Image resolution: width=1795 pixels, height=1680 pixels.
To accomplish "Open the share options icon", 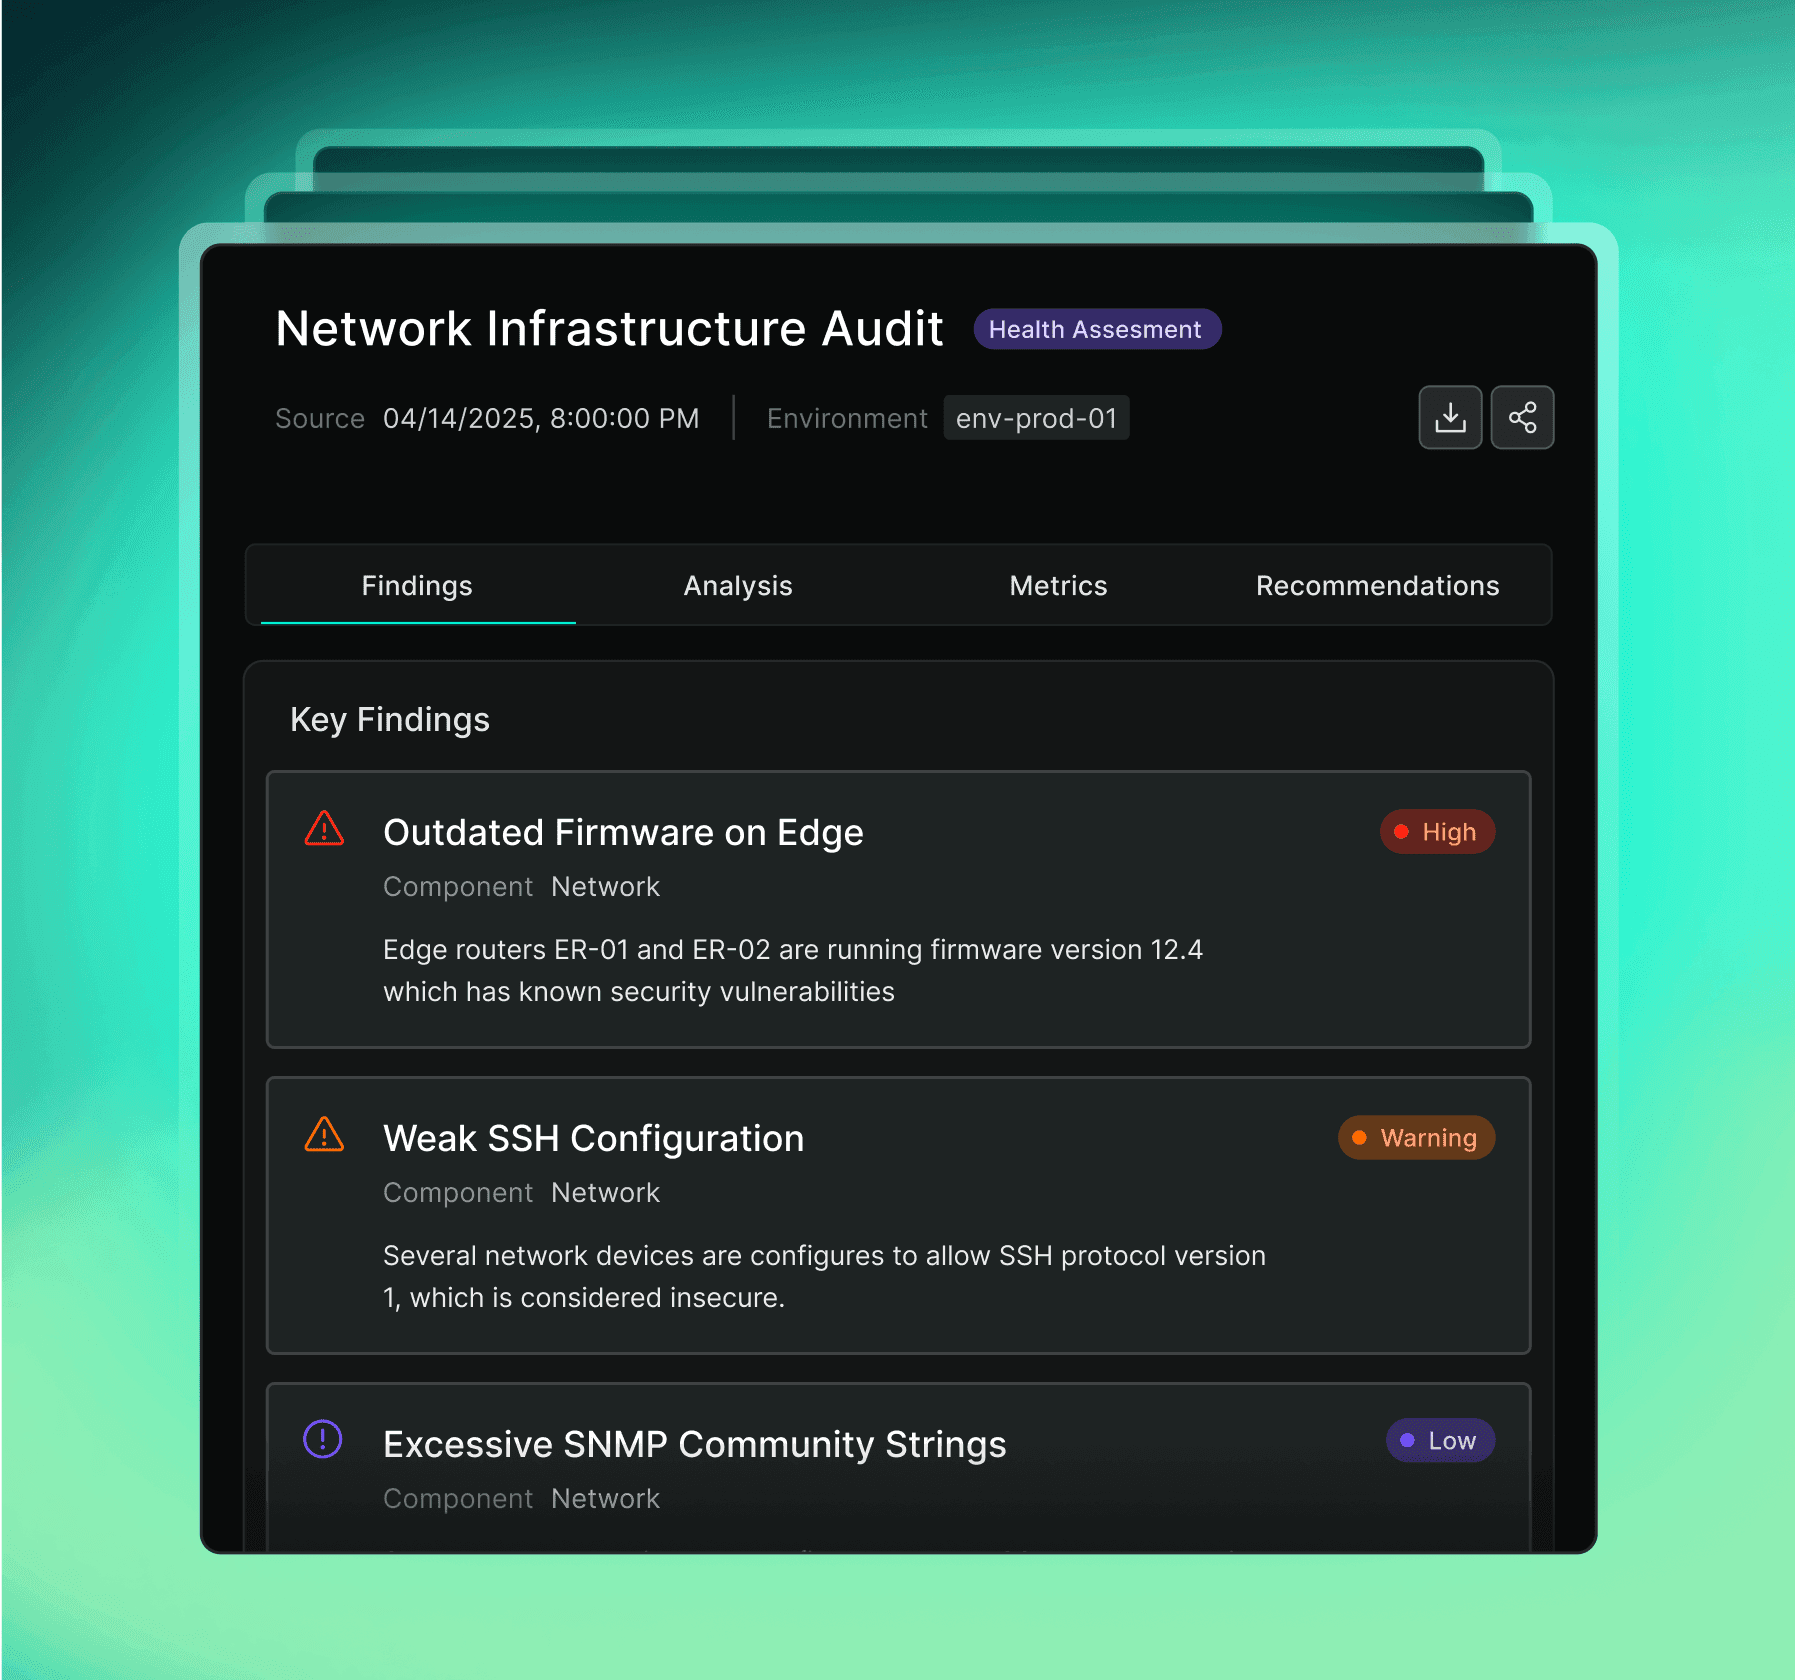I will coord(1522,417).
